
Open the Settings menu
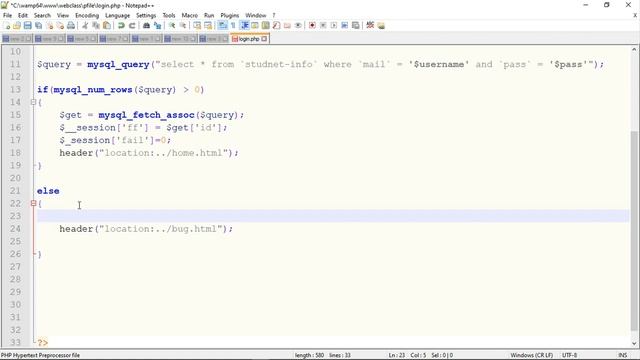(x=146, y=15)
